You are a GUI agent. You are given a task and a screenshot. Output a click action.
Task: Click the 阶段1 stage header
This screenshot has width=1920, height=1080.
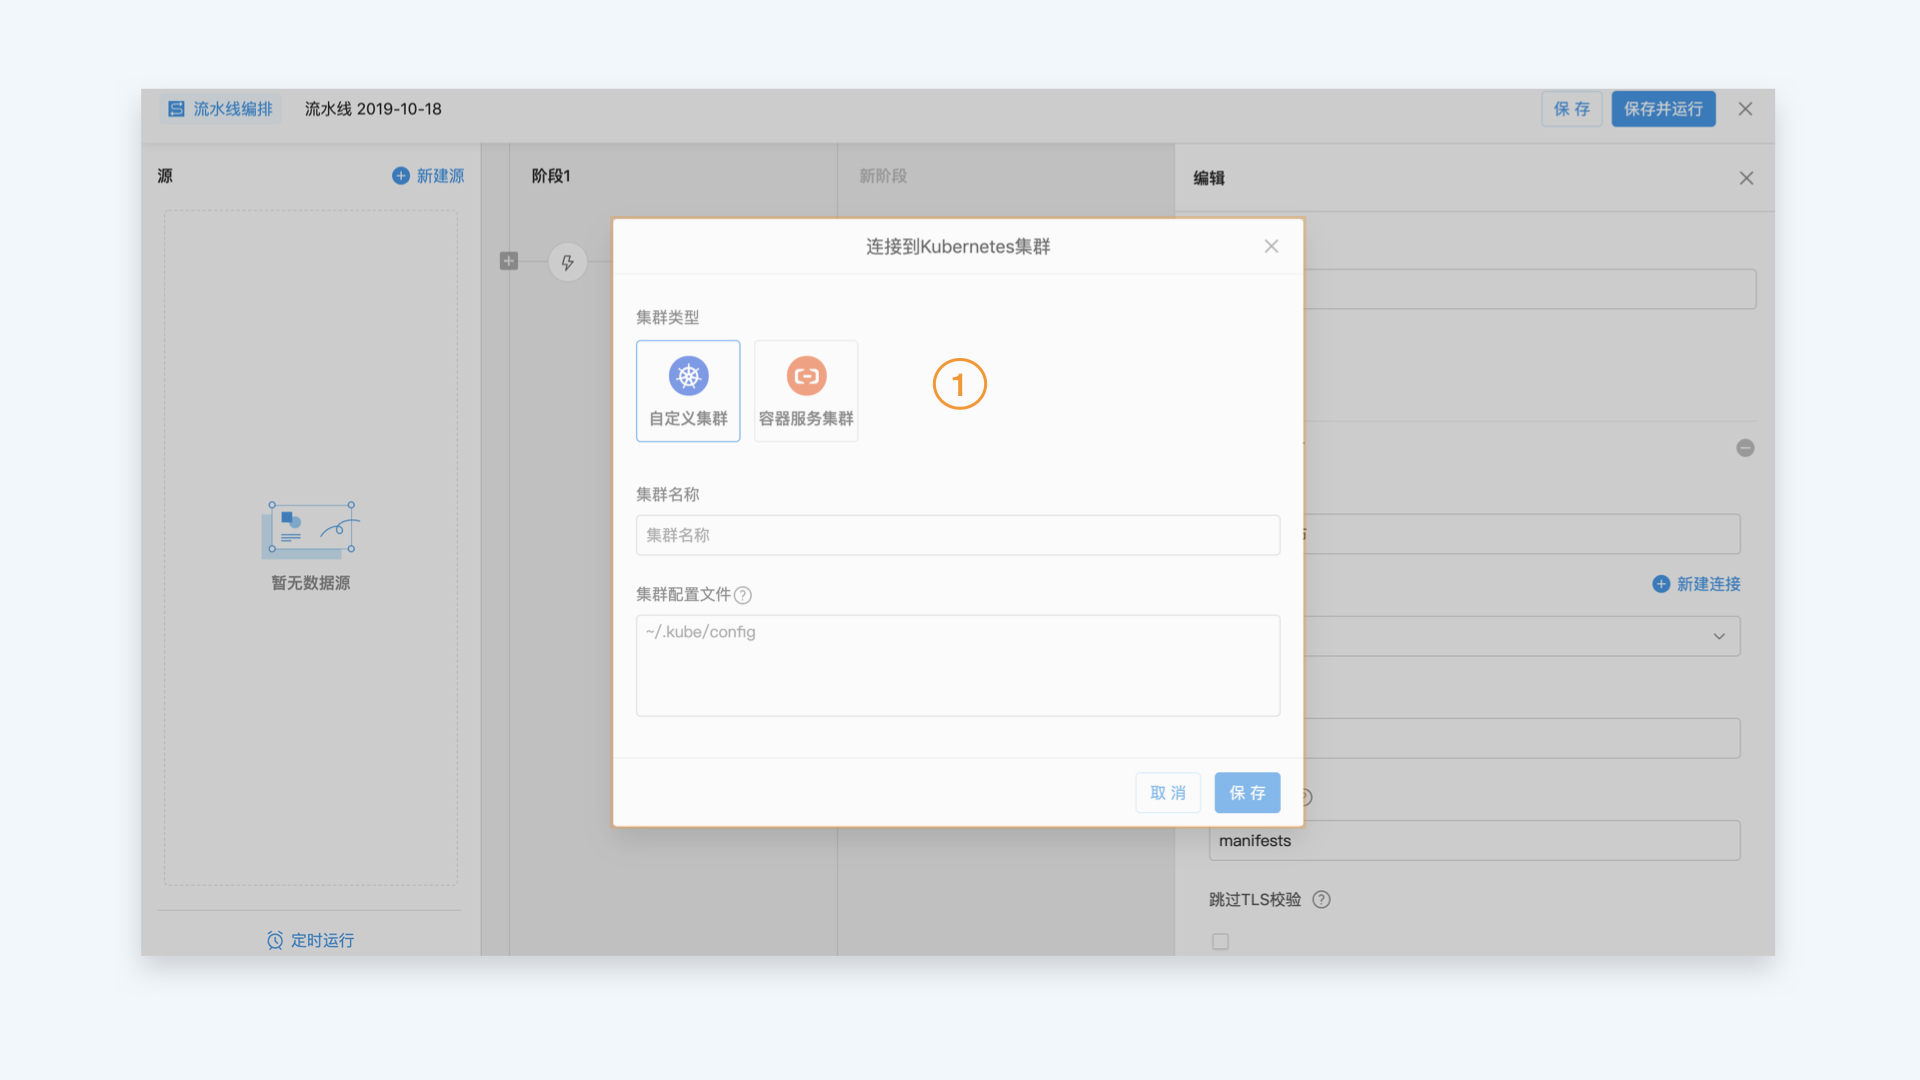(551, 176)
